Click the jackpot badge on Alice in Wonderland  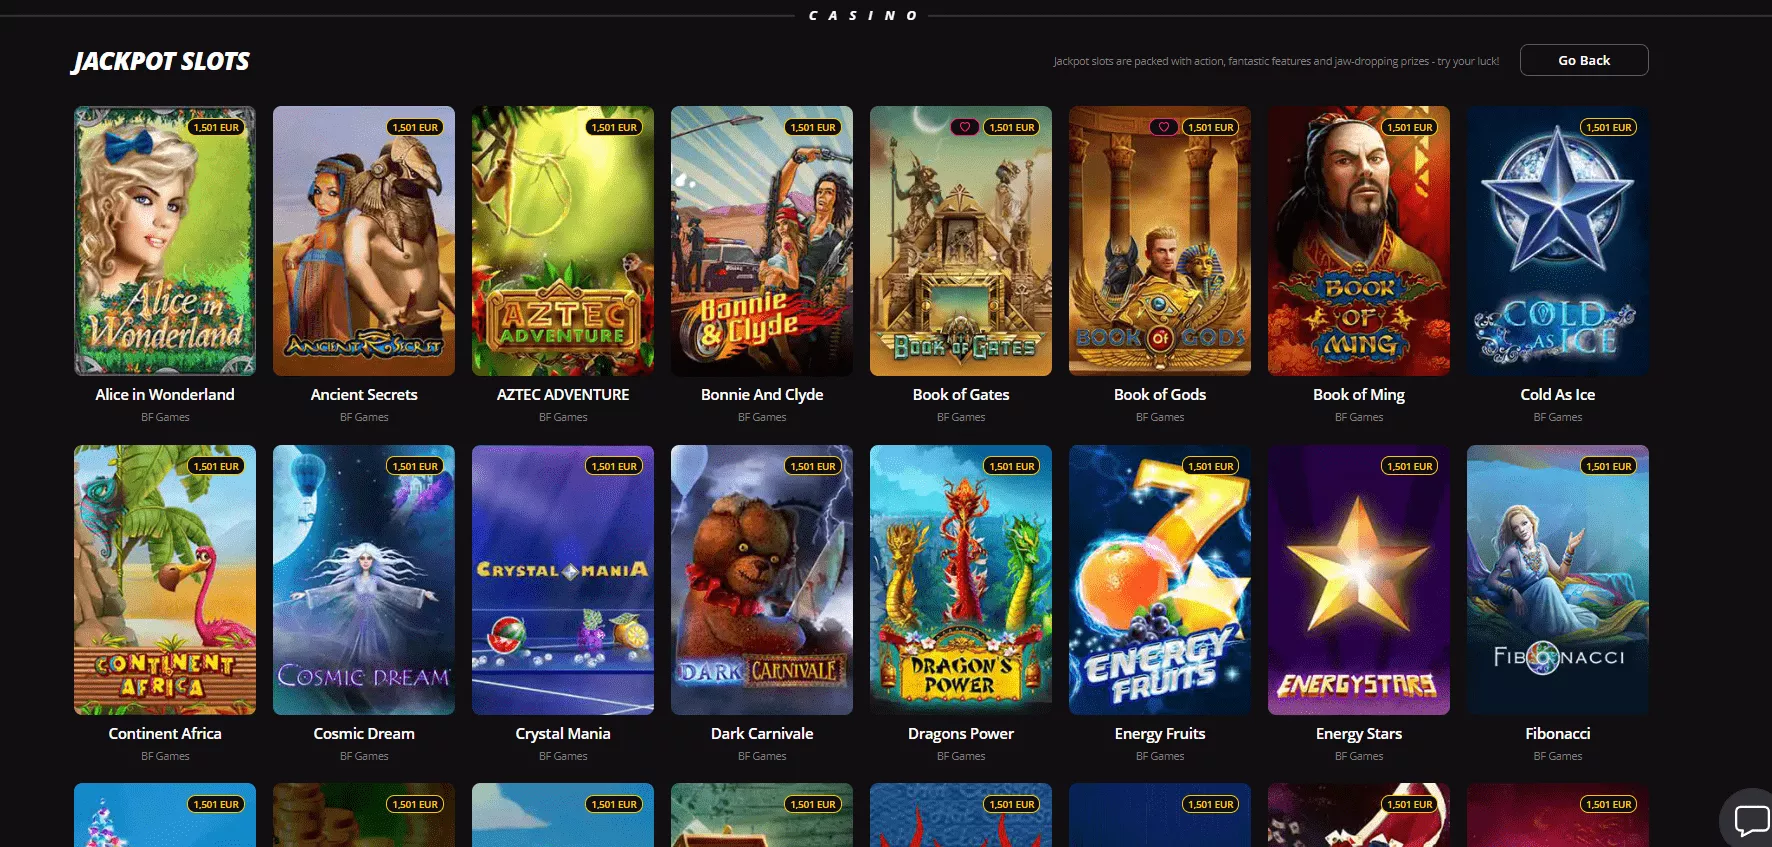click(216, 127)
